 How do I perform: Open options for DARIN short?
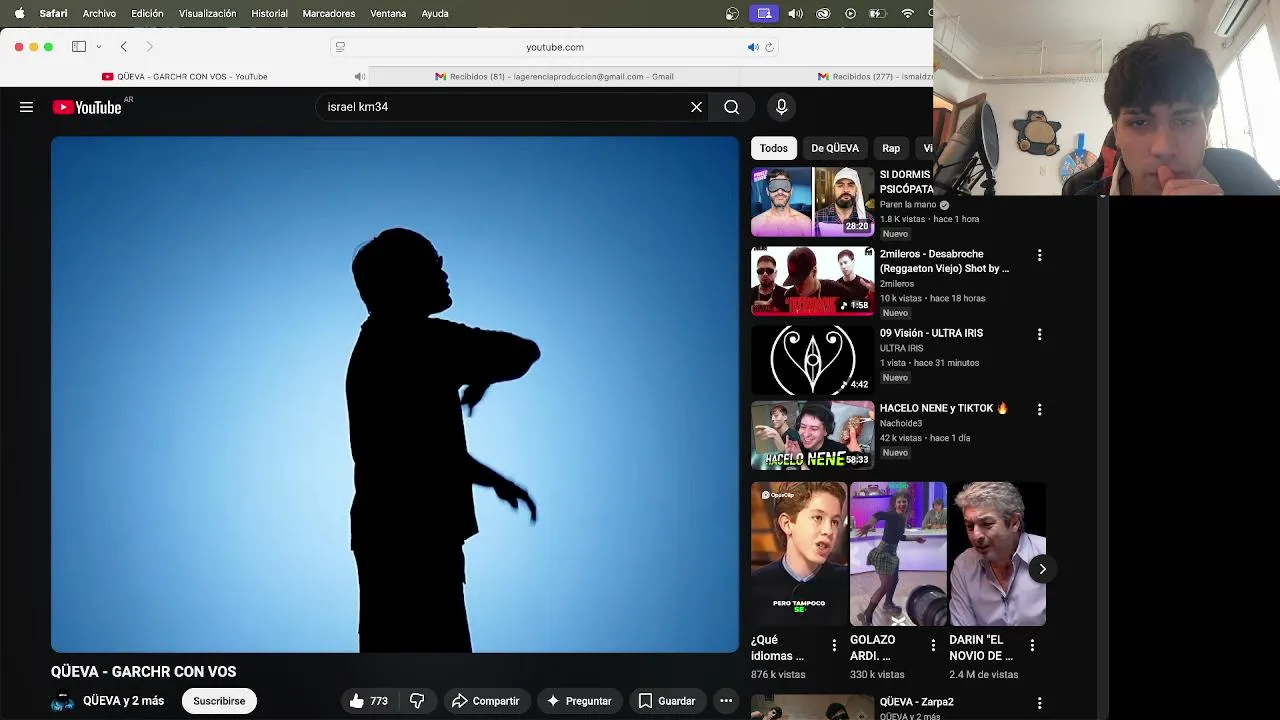pos(1033,646)
